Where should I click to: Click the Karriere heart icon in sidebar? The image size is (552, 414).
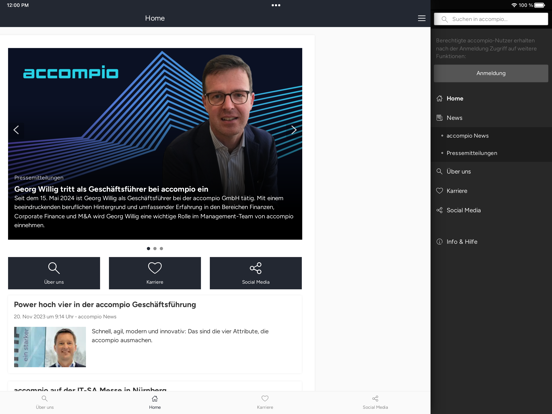pos(439,191)
